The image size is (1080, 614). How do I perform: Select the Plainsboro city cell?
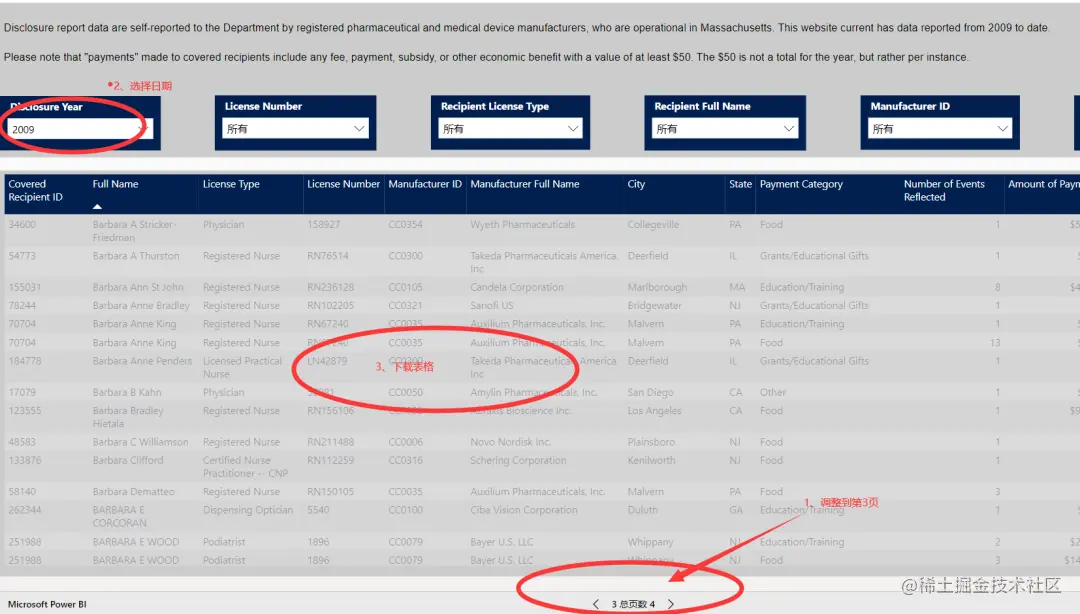(650, 442)
